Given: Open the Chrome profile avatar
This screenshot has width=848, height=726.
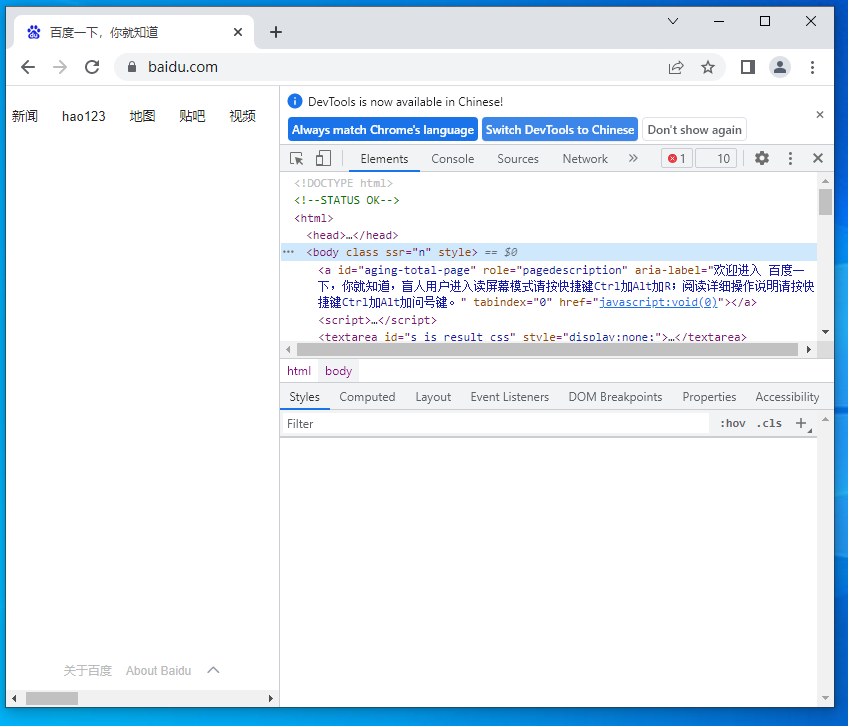Looking at the screenshot, I should click(x=780, y=67).
